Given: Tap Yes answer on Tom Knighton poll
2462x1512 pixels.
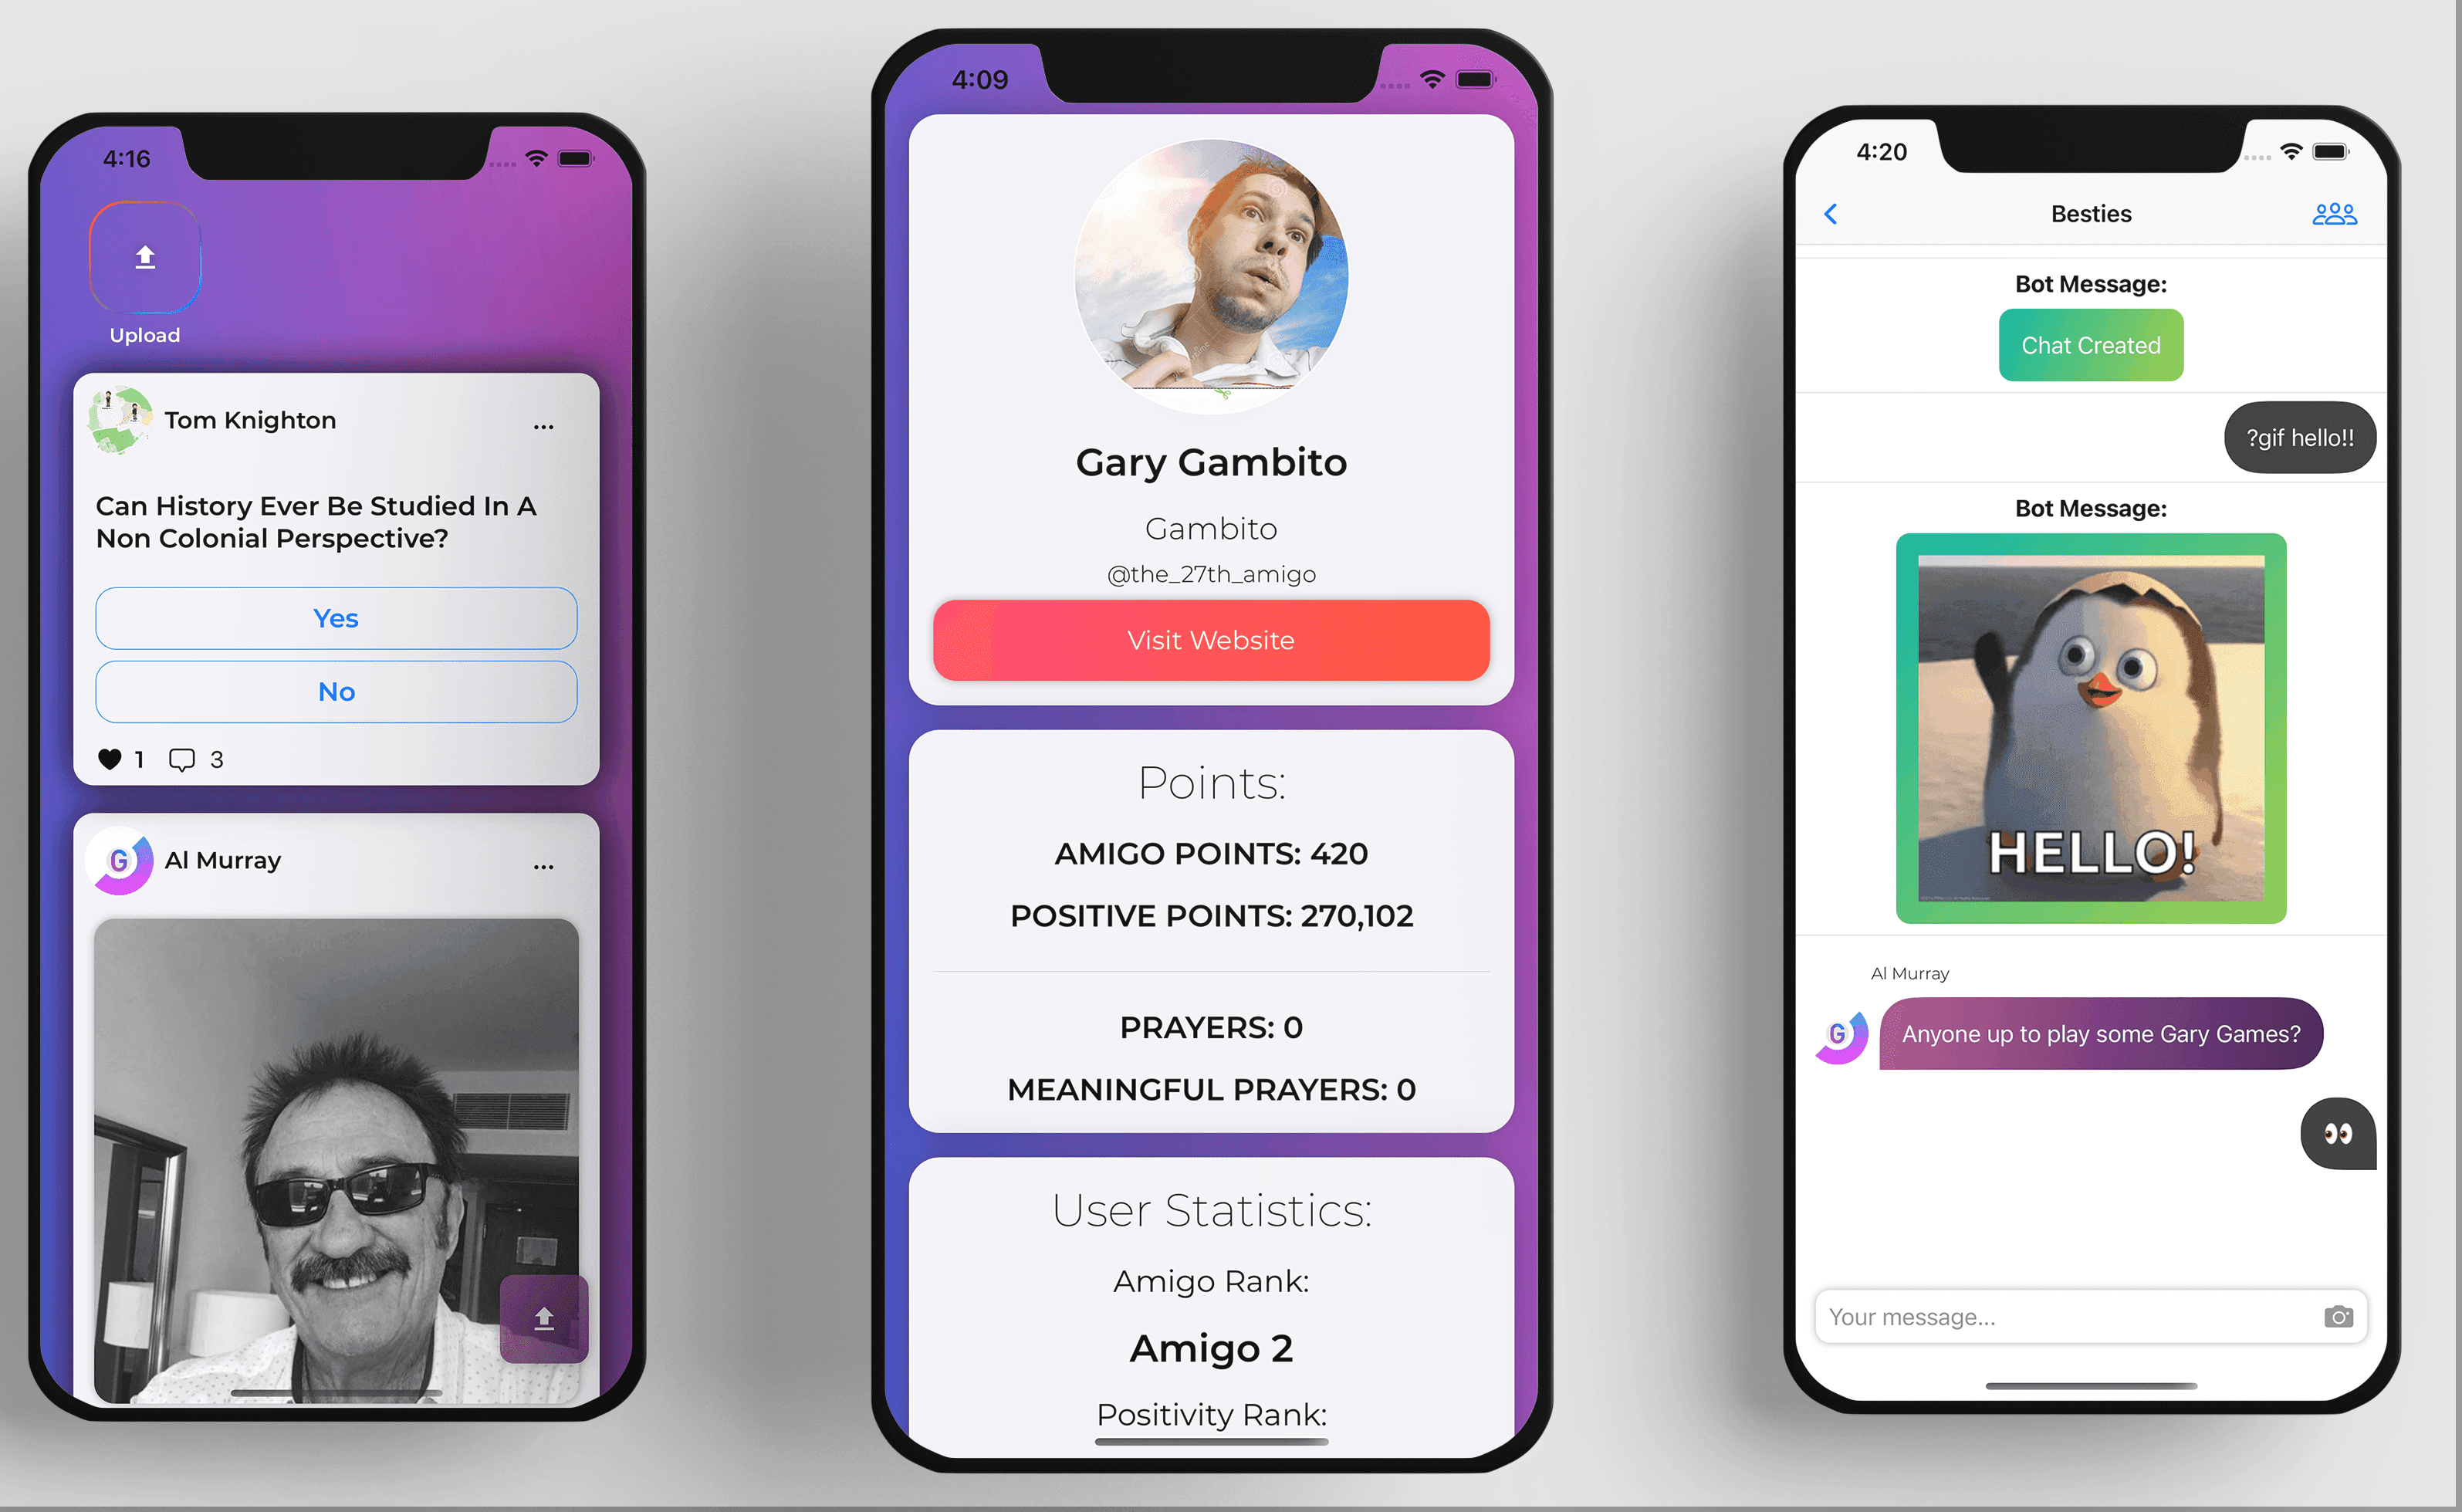Looking at the screenshot, I should click(334, 619).
